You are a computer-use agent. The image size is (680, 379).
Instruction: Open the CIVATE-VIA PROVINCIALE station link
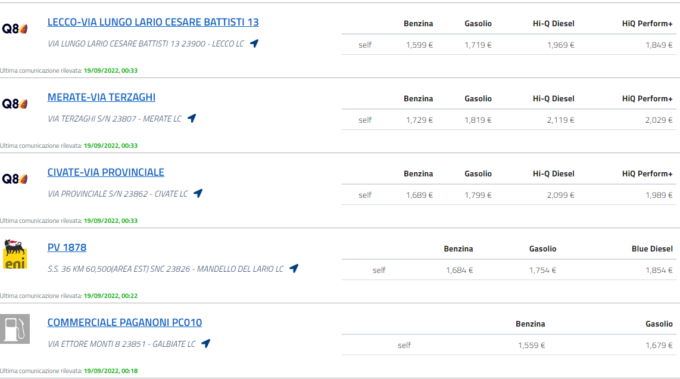[106, 172]
